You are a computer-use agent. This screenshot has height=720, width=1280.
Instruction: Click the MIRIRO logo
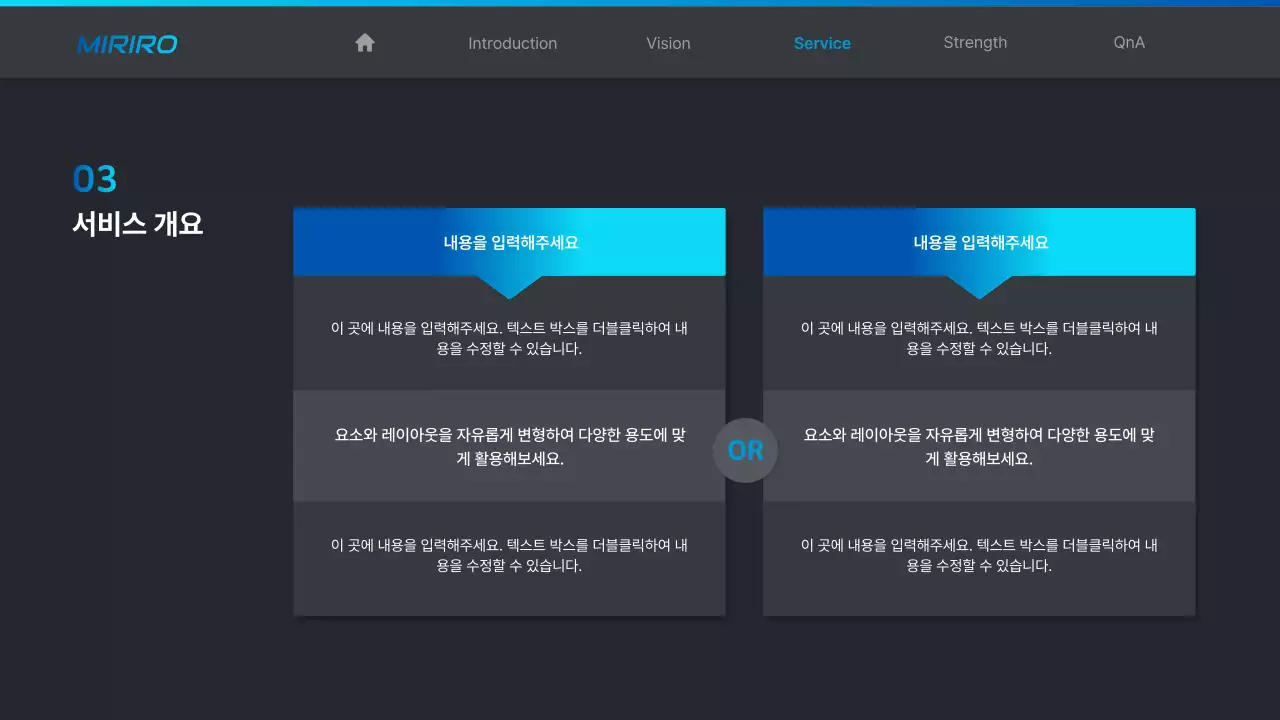click(x=126, y=44)
